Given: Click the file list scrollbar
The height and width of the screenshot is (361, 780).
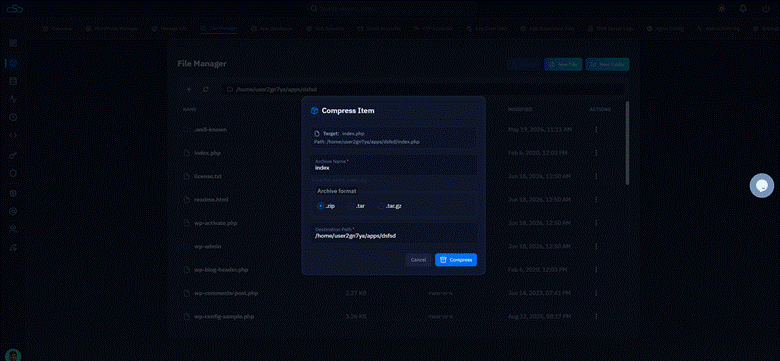Looking at the screenshot, I should [x=627, y=143].
